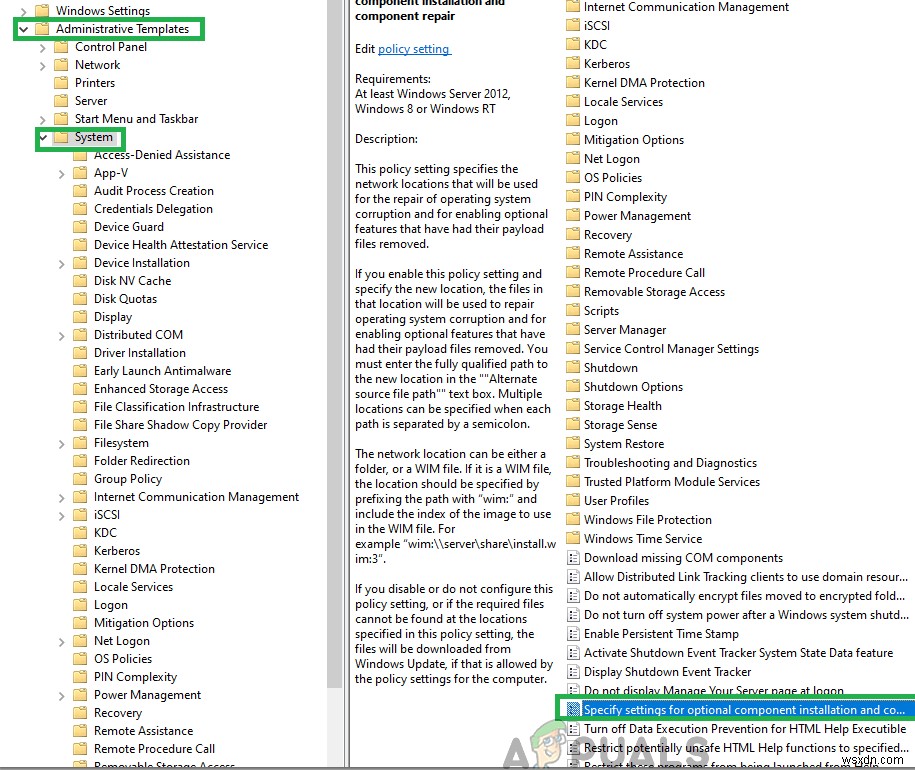
Task: Expand the Control Panel tree node
Action: (42, 48)
